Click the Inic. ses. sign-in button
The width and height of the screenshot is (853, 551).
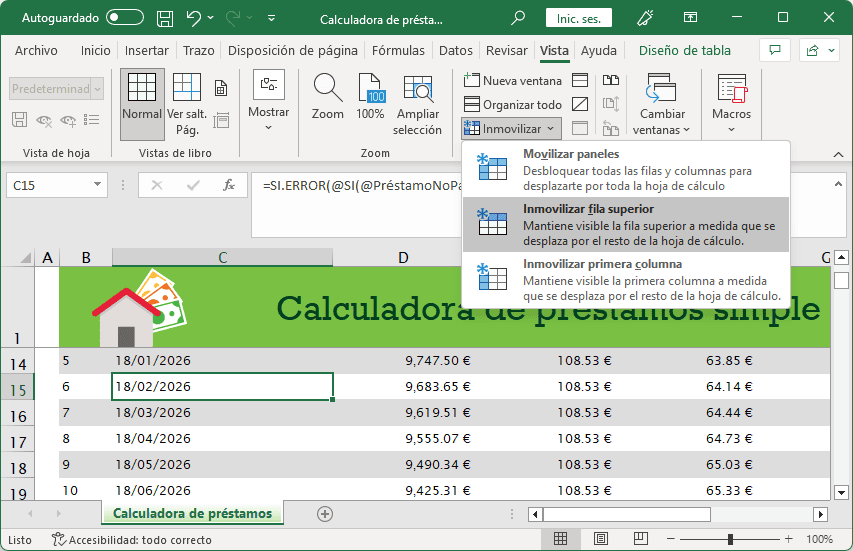tap(578, 18)
